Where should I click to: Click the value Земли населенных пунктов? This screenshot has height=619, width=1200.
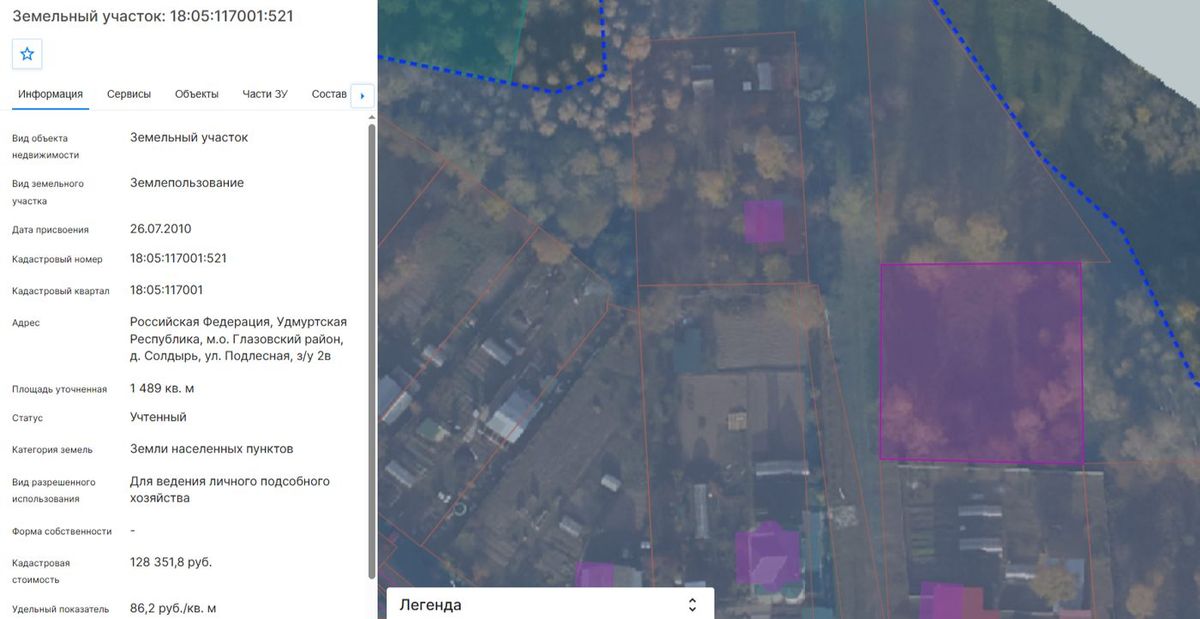(x=212, y=449)
